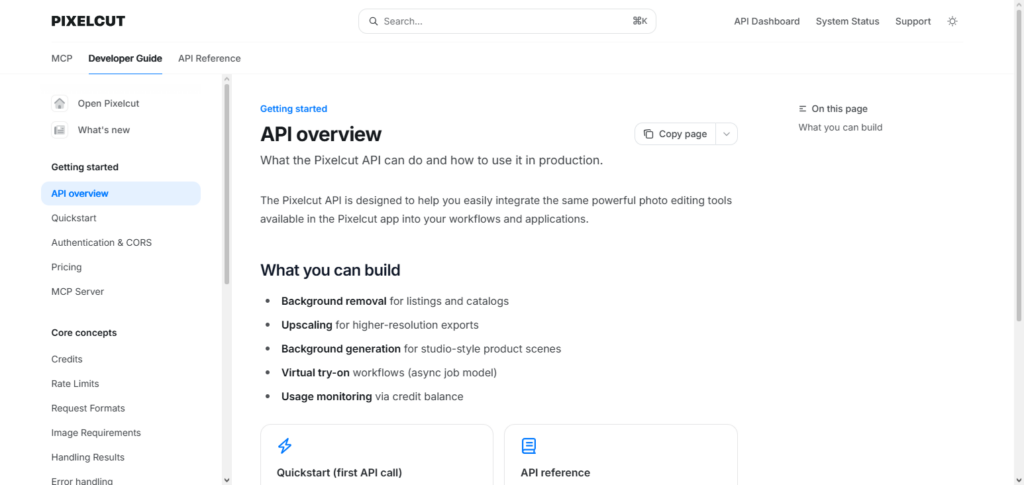This screenshot has width=1024, height=485.
Task: Click the sidebar scrollbar thumb
Action: 227,183
